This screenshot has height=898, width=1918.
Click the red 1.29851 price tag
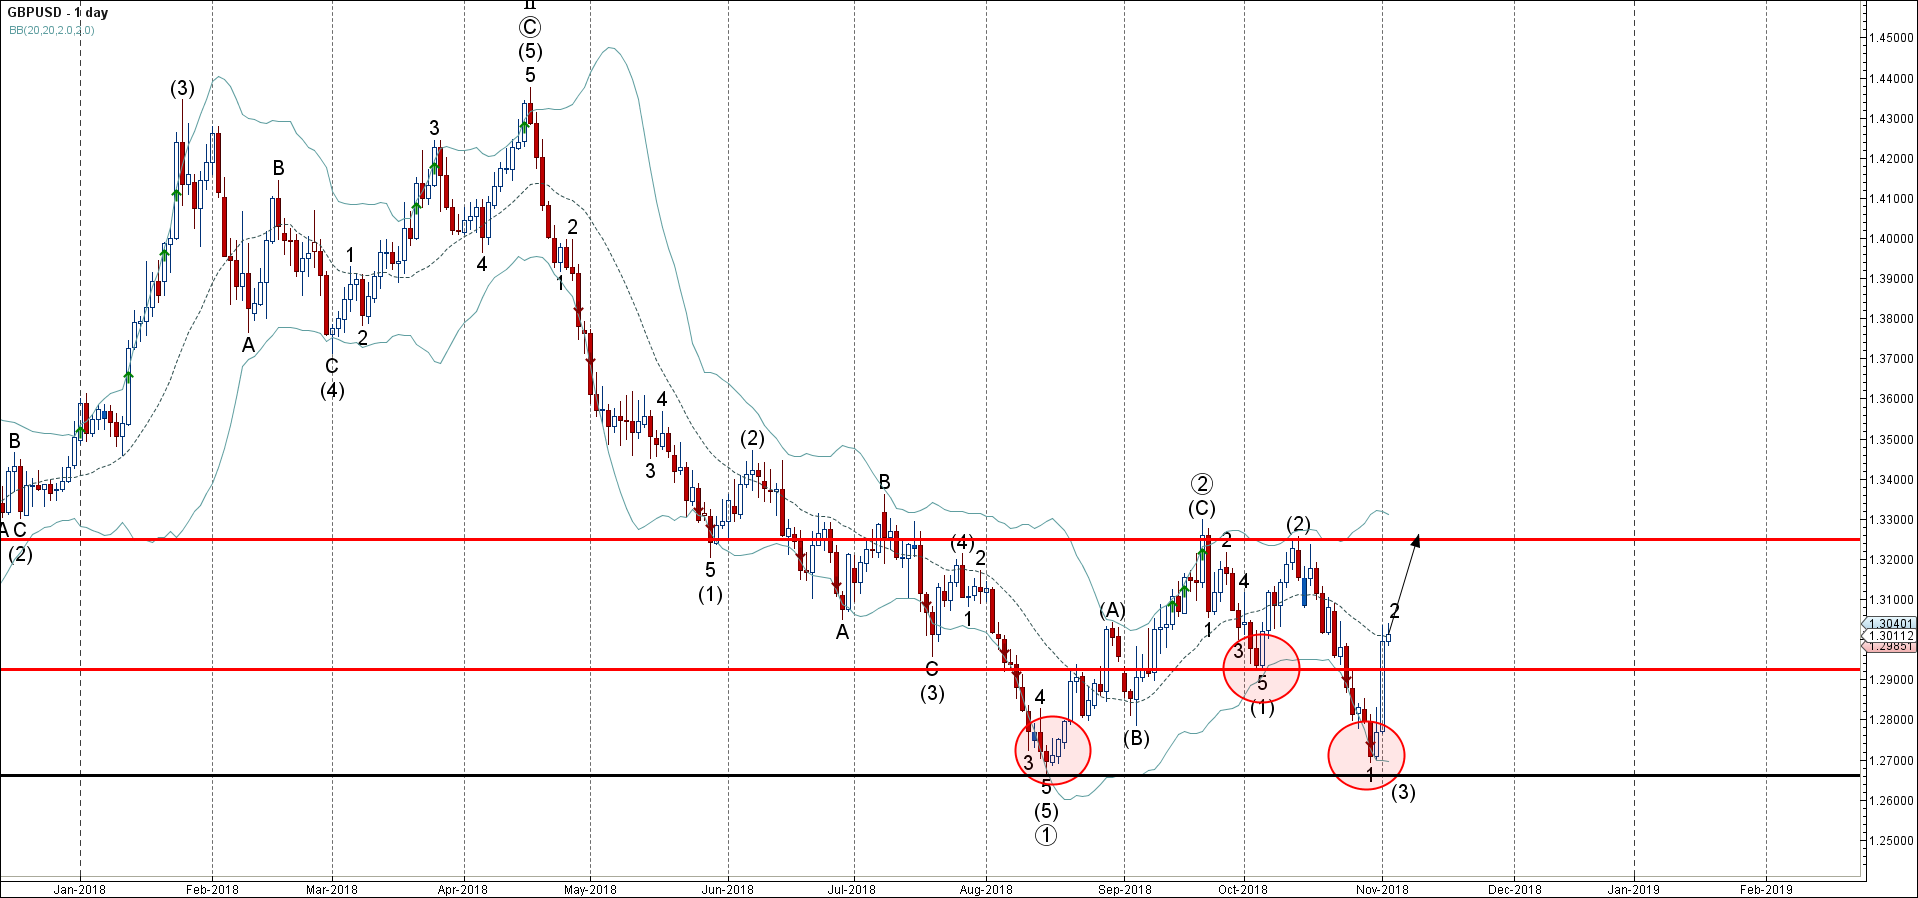1890,647
